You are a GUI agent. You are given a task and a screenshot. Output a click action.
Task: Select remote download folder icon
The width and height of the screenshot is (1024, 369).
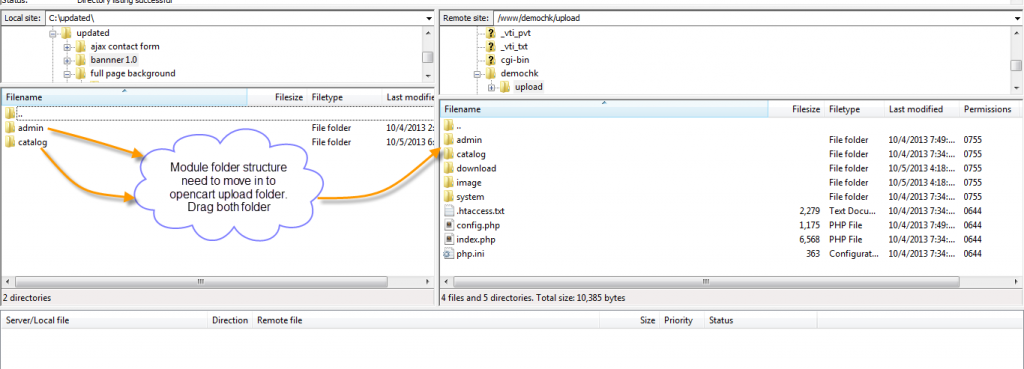[449, 168]
